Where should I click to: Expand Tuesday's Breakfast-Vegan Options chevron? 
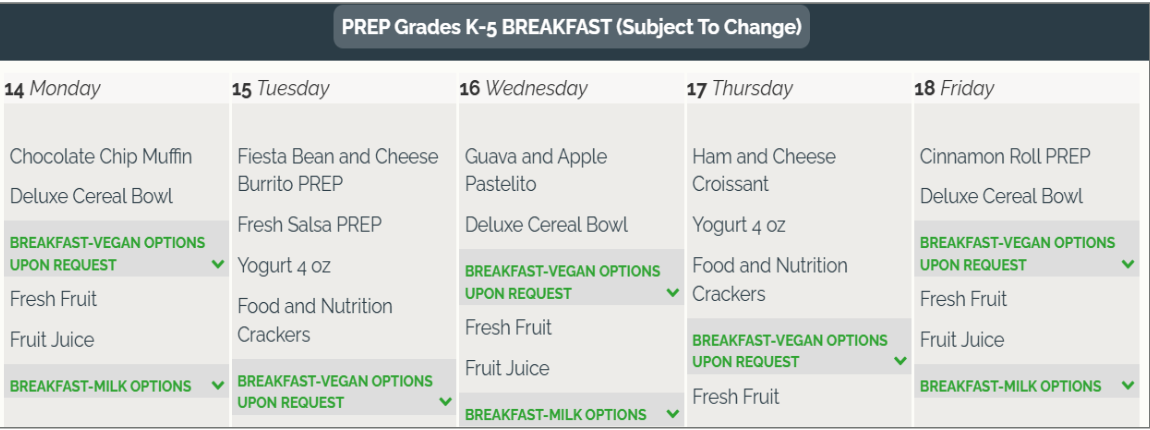(445, 402)
